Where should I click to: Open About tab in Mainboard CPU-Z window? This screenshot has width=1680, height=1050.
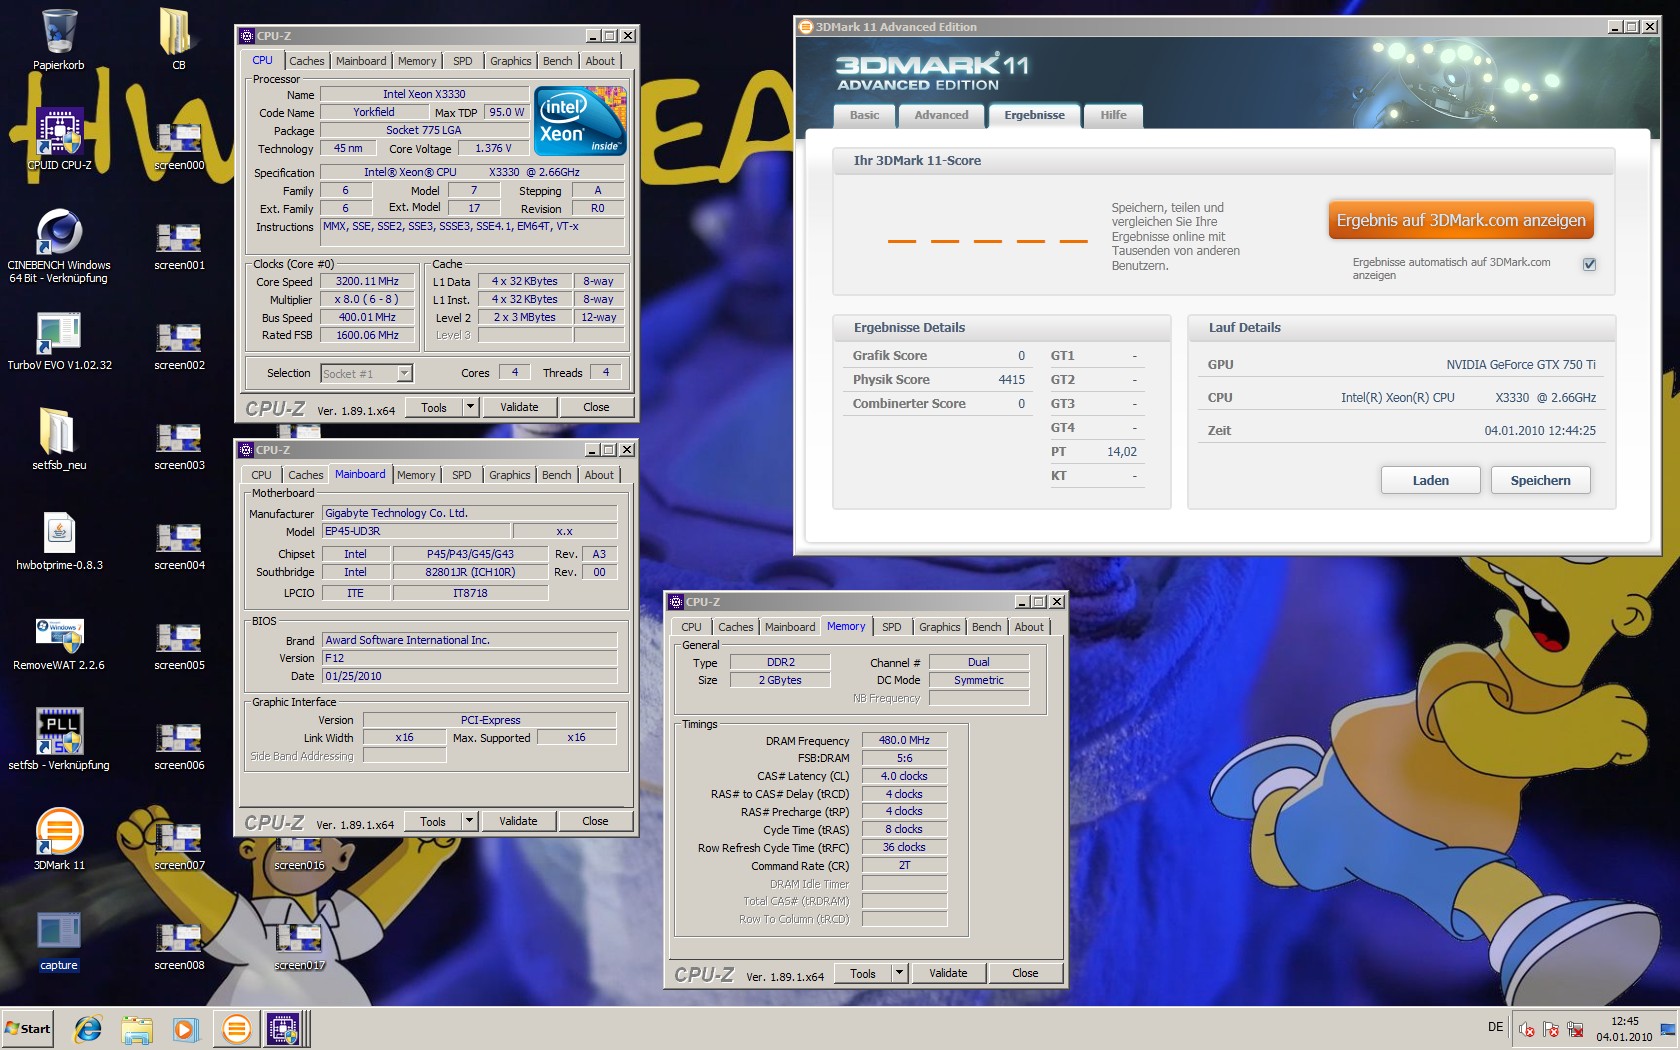coord(599,475)
